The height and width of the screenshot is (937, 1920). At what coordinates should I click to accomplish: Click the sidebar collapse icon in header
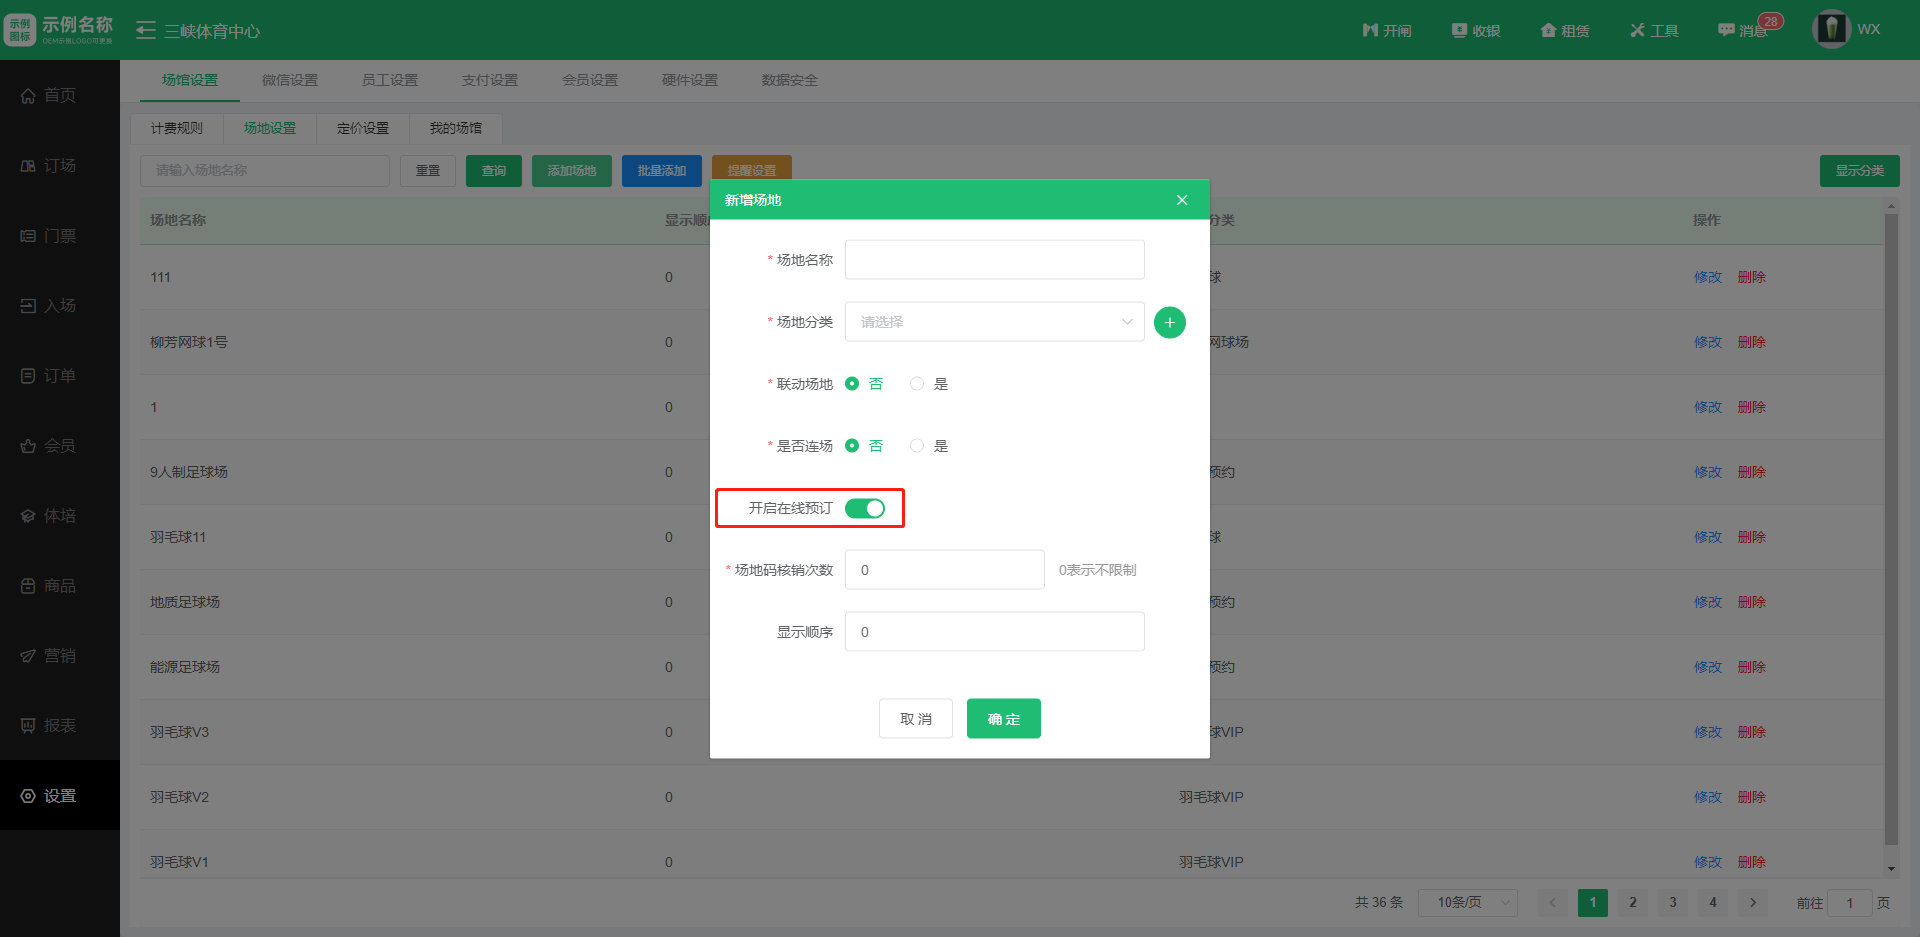pos(146,31)
